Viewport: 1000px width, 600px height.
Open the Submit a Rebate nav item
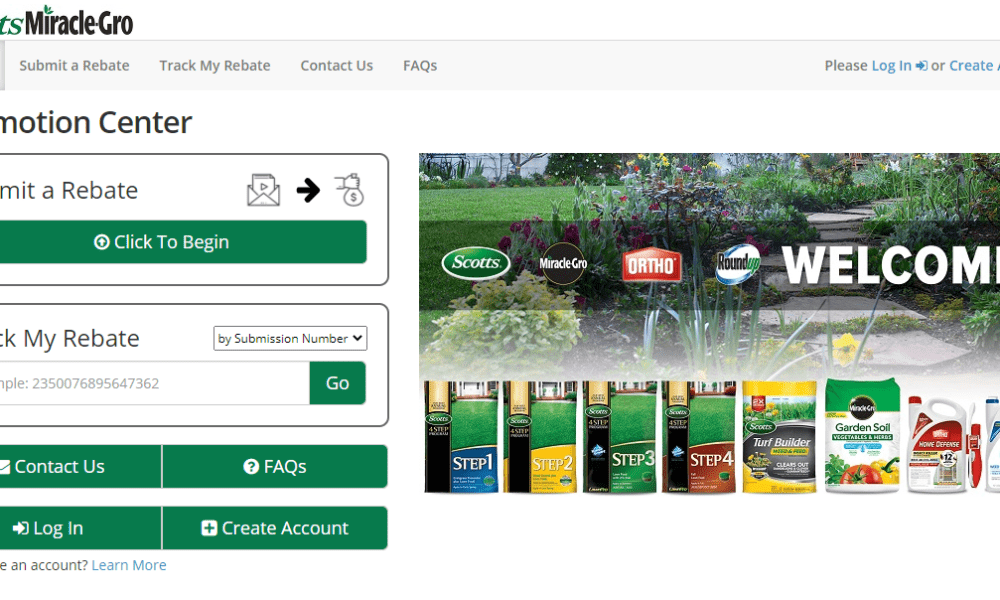coord(74,66)
